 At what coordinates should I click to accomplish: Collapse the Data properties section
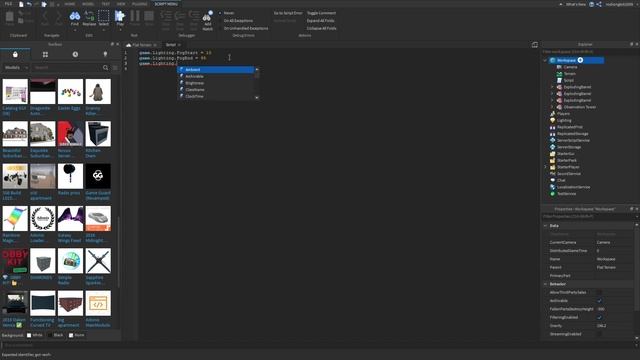[x=545, y=226]
